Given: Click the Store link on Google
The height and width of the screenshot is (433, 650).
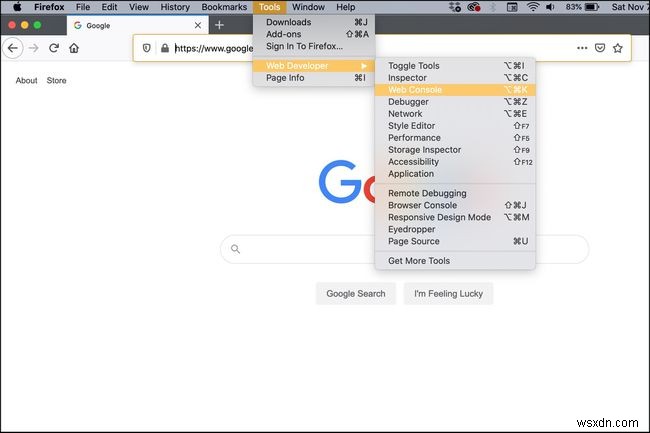Looking at the screenshot, I should click(56, 80).
